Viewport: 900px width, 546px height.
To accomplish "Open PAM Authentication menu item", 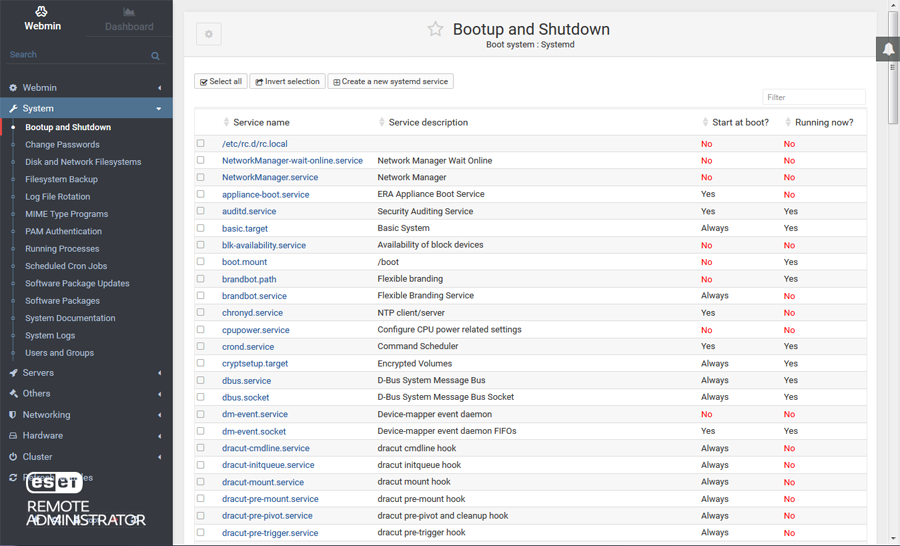I will pyautogui.click(x=63, y=231).
